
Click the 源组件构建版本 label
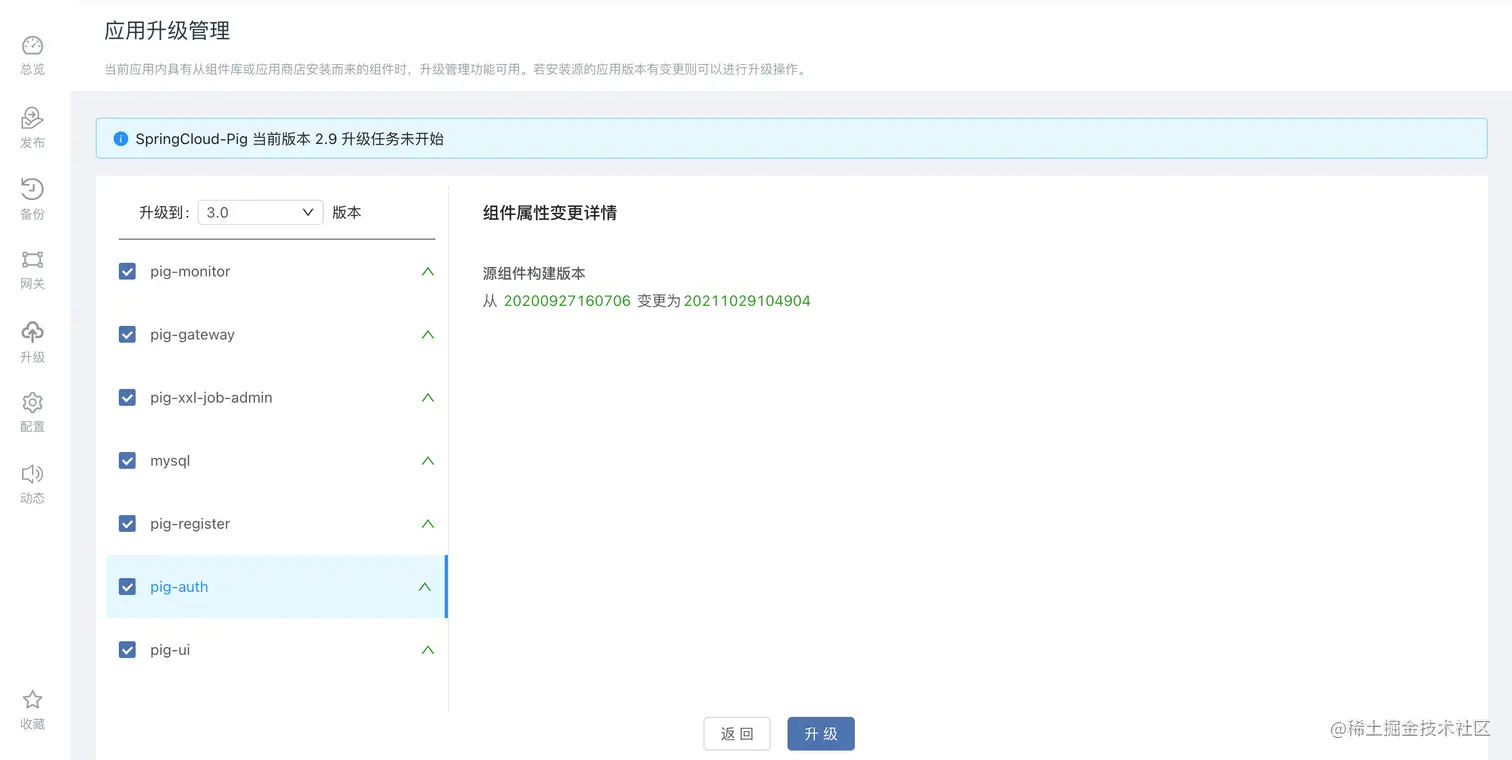(534, 273)
